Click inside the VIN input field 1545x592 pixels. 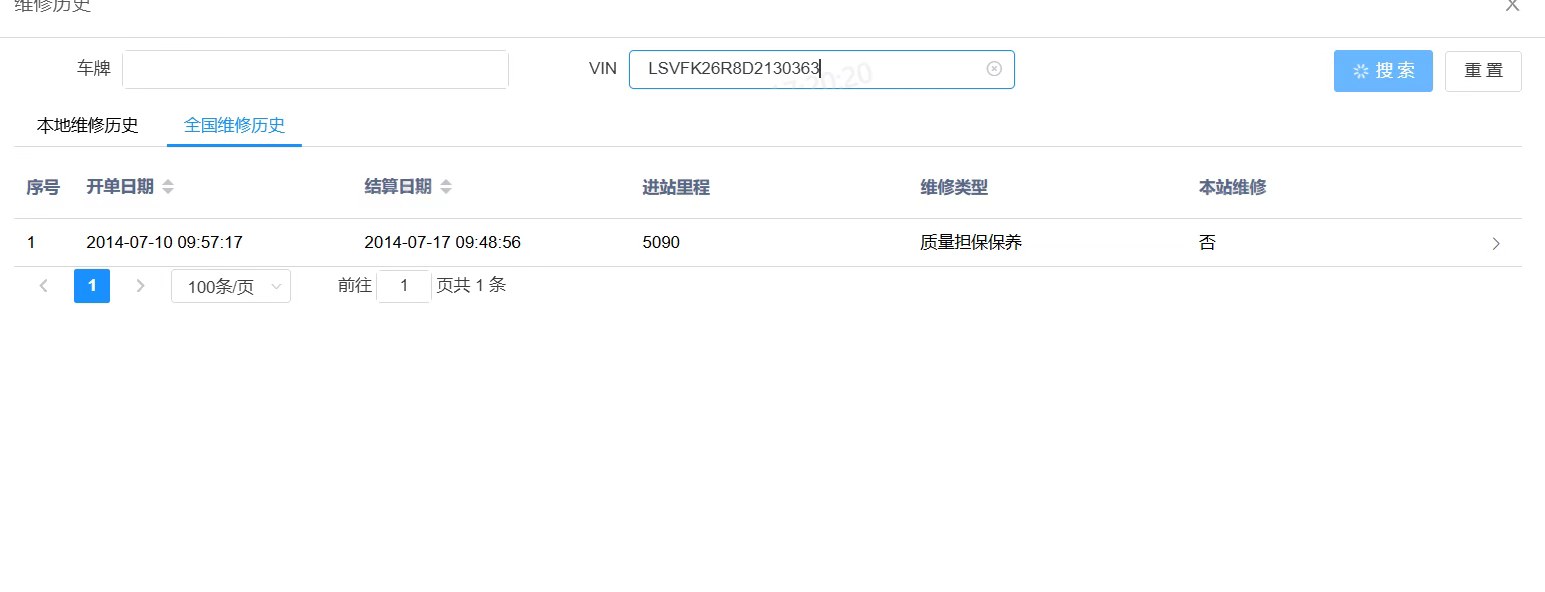(821, 69)
